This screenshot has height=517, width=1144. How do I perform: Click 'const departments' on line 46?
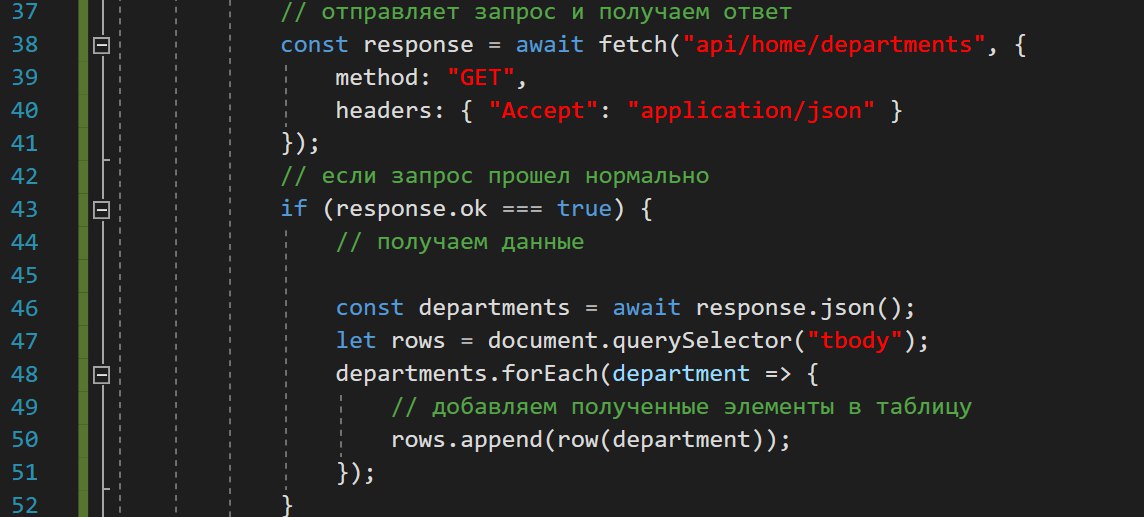point(452,308)
